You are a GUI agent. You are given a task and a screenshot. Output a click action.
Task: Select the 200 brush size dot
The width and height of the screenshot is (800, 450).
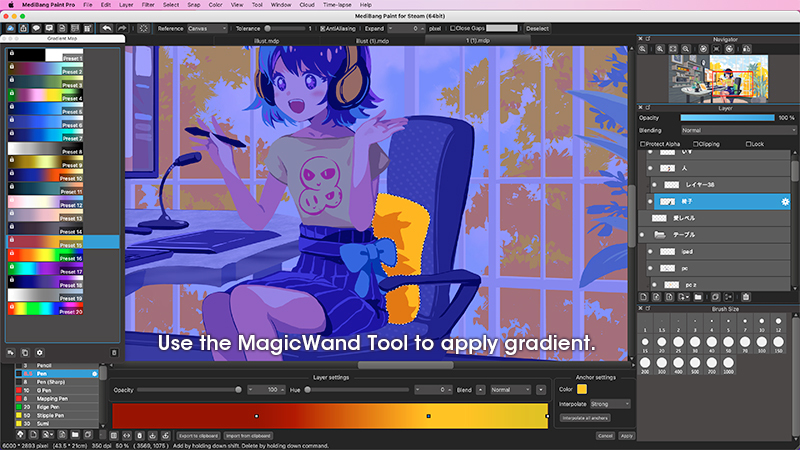click(645, 363)
